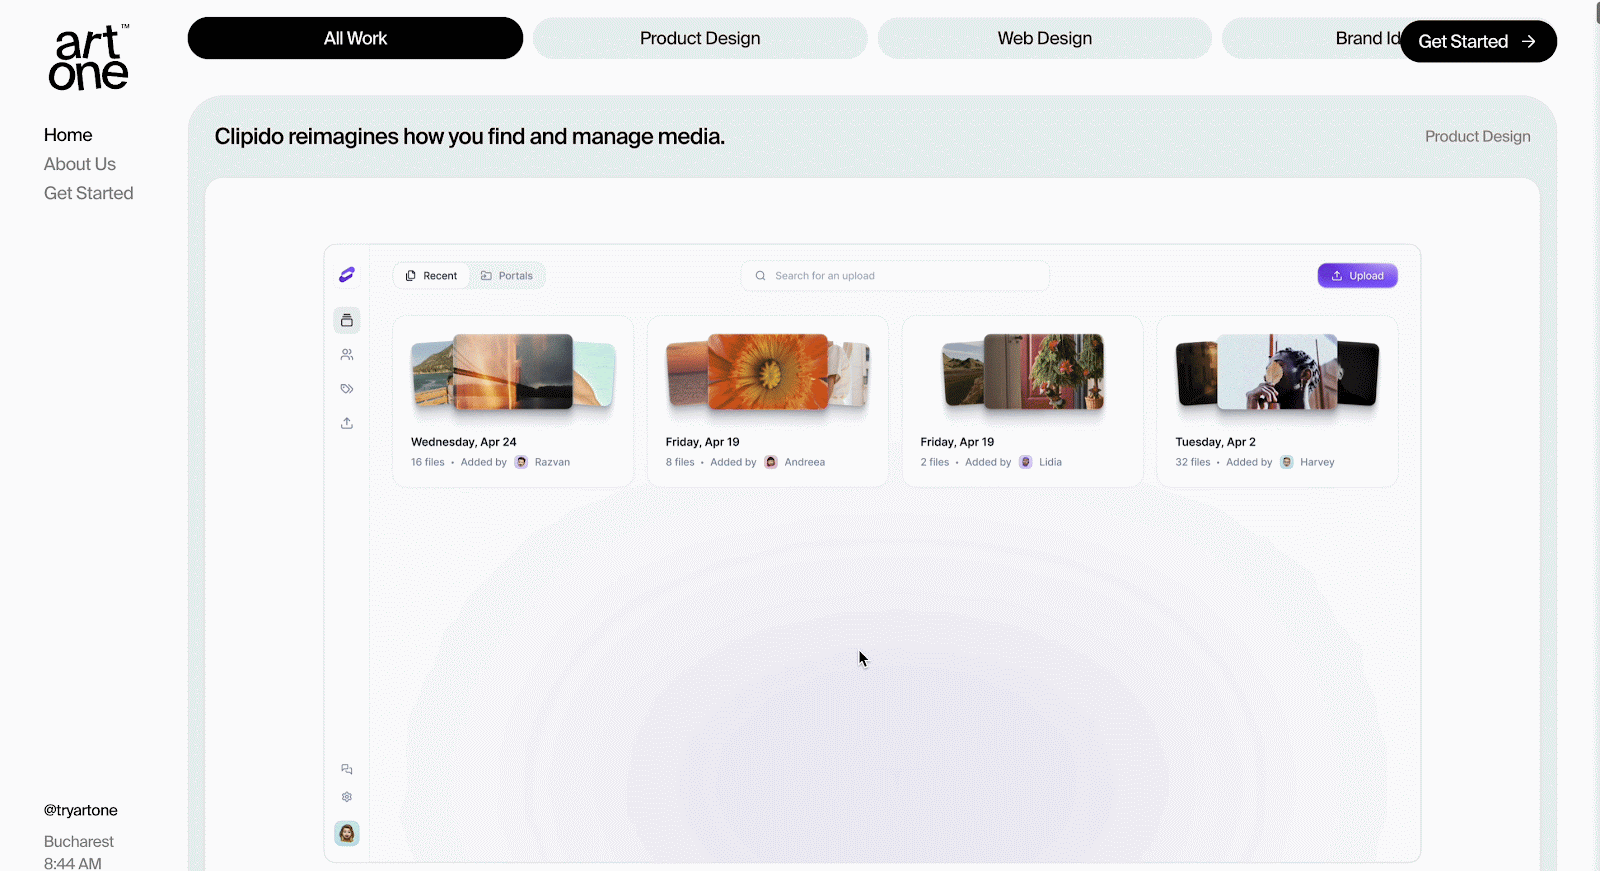Image resolution: width=1600 pixels, height=871 pixels.
Task: Click the Clipido purple logo icon
Action: pos(347,275)
